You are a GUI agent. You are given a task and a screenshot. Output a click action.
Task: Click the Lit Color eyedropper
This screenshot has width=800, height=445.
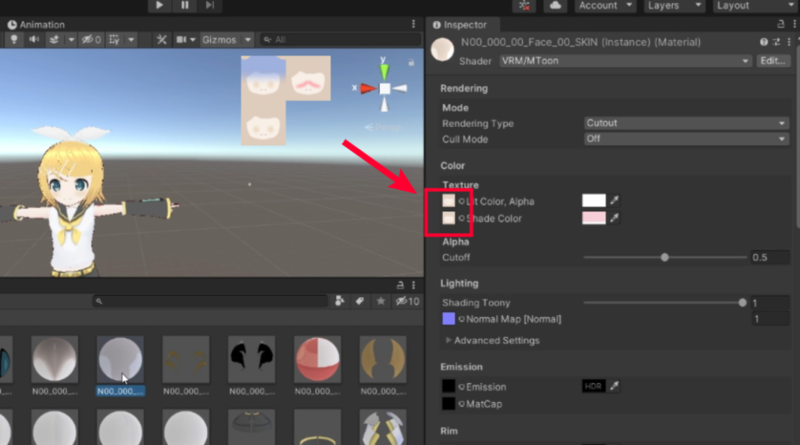tap(614, 201)
